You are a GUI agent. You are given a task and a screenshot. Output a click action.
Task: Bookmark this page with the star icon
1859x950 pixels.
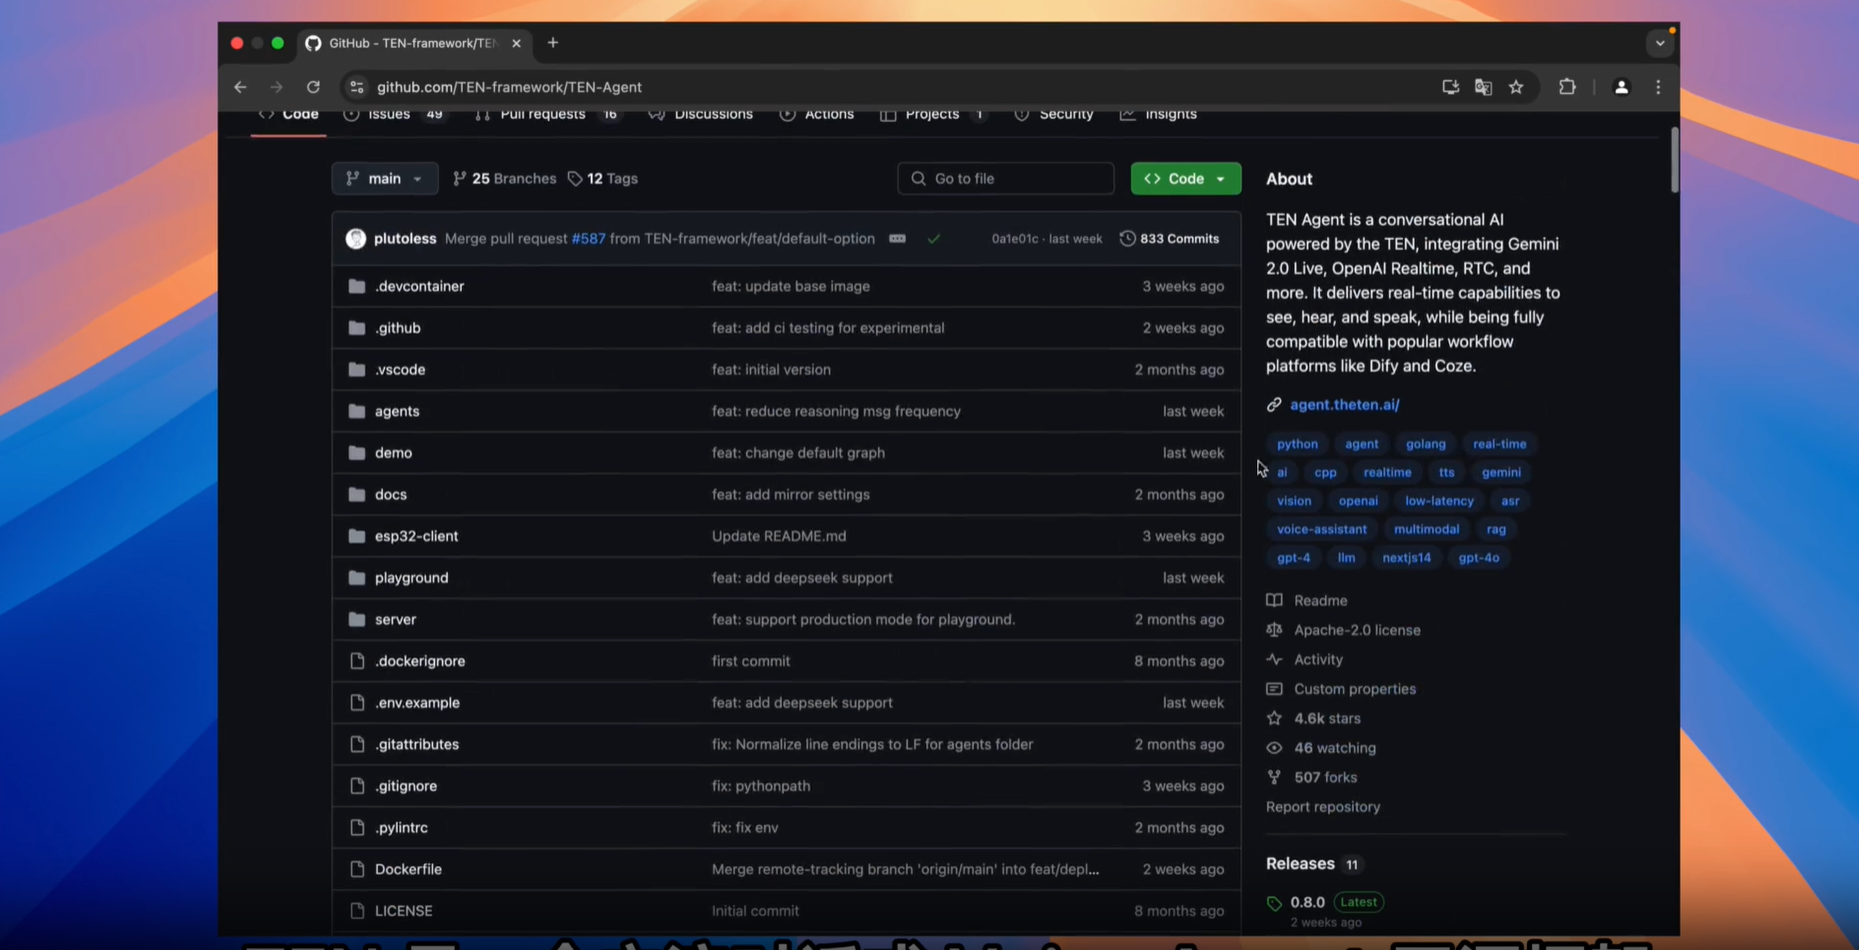coord(1516,87)
